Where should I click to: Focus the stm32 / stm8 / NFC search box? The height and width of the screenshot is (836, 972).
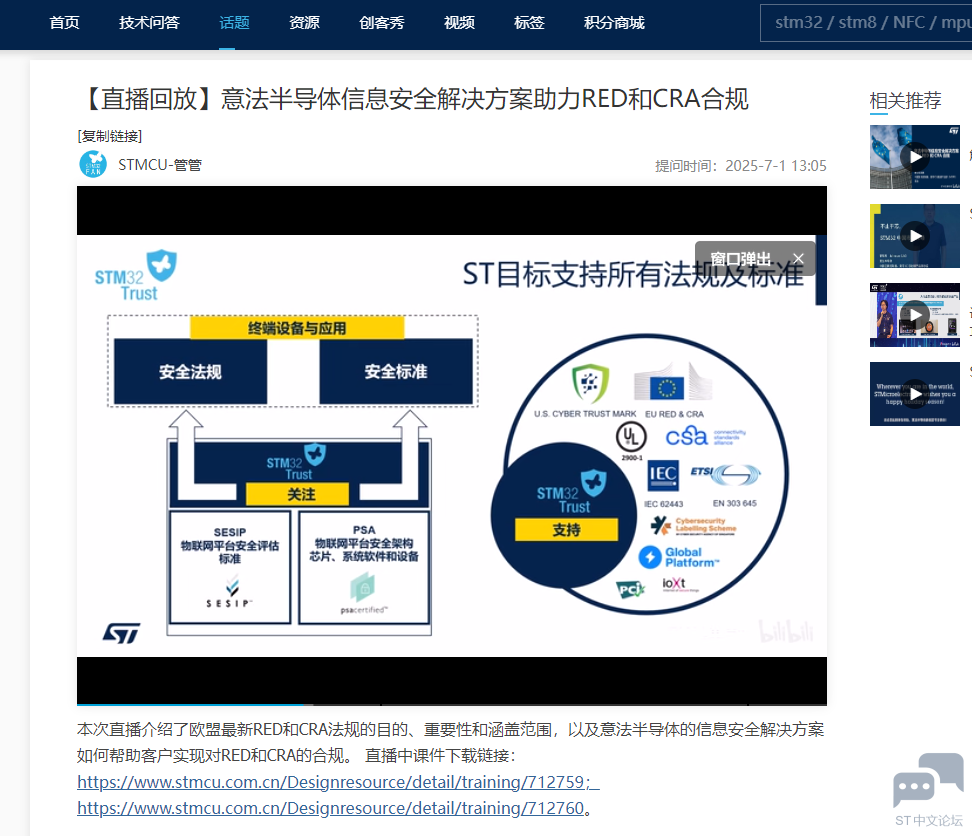point(866,23)
